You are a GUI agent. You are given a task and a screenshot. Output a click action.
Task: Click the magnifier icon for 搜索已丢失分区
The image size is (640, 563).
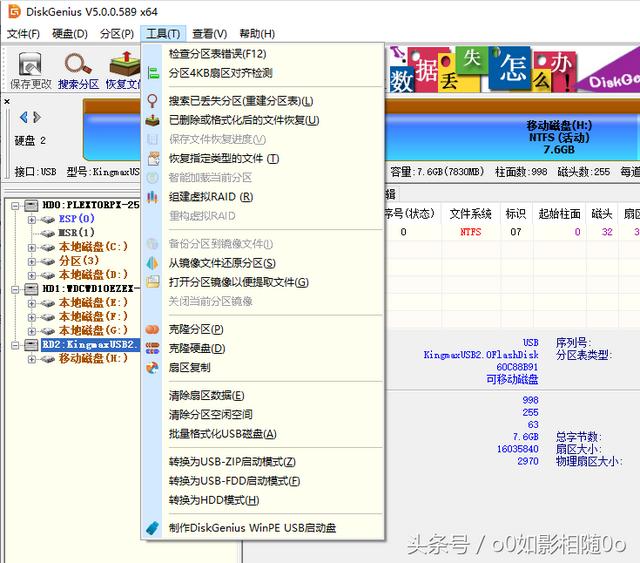(152, 101)
